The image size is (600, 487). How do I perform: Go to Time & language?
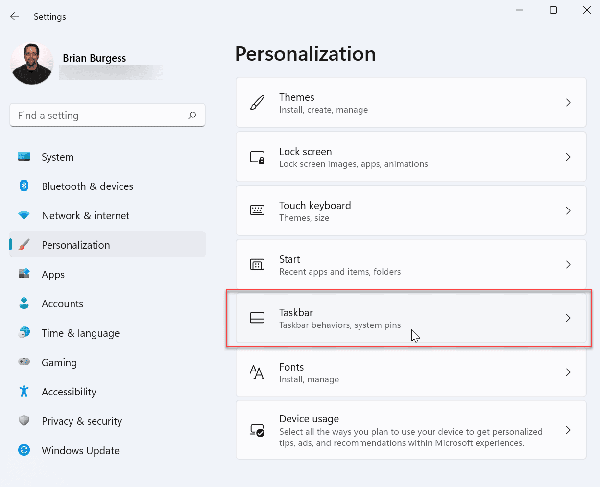(x=107, y=333)
